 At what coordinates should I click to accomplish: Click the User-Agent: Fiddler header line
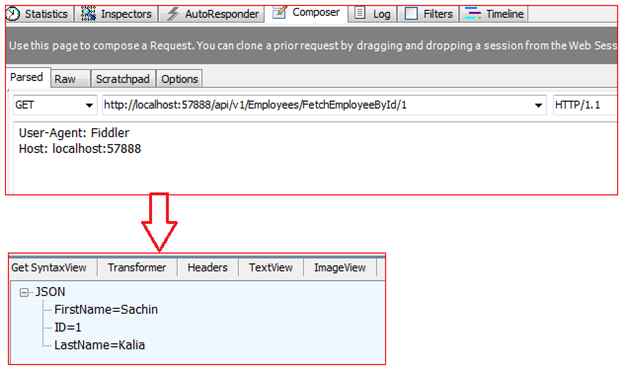click(x=74, y=133)
